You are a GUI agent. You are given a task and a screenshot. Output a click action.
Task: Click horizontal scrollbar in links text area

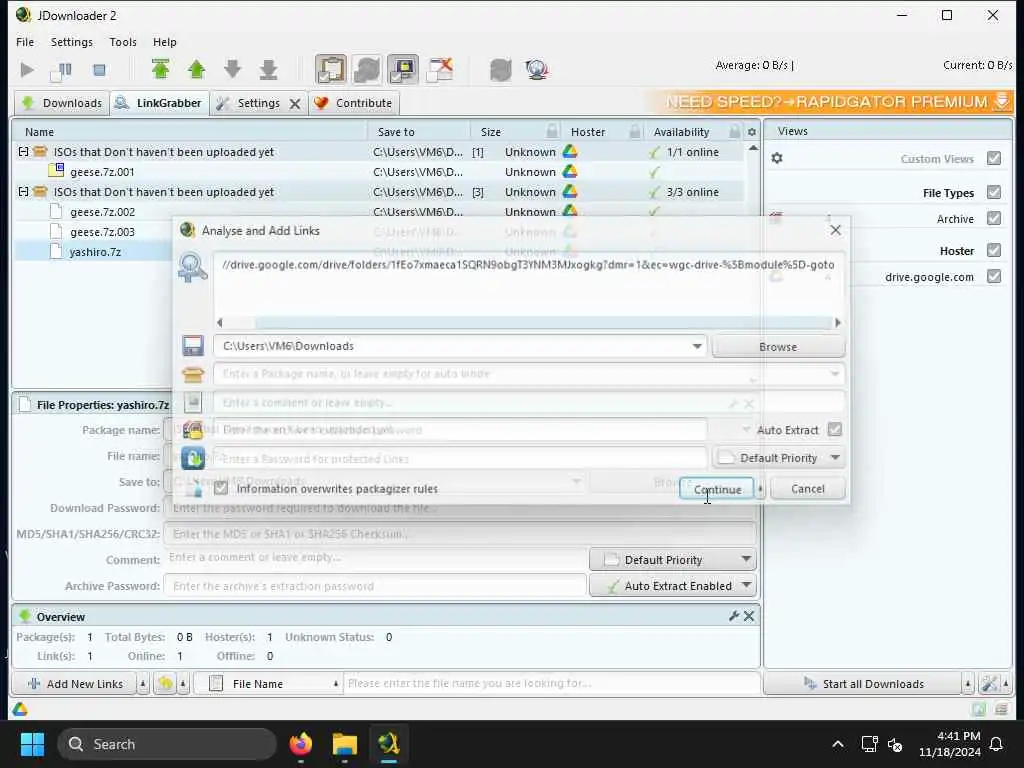(x=543, y=323)
